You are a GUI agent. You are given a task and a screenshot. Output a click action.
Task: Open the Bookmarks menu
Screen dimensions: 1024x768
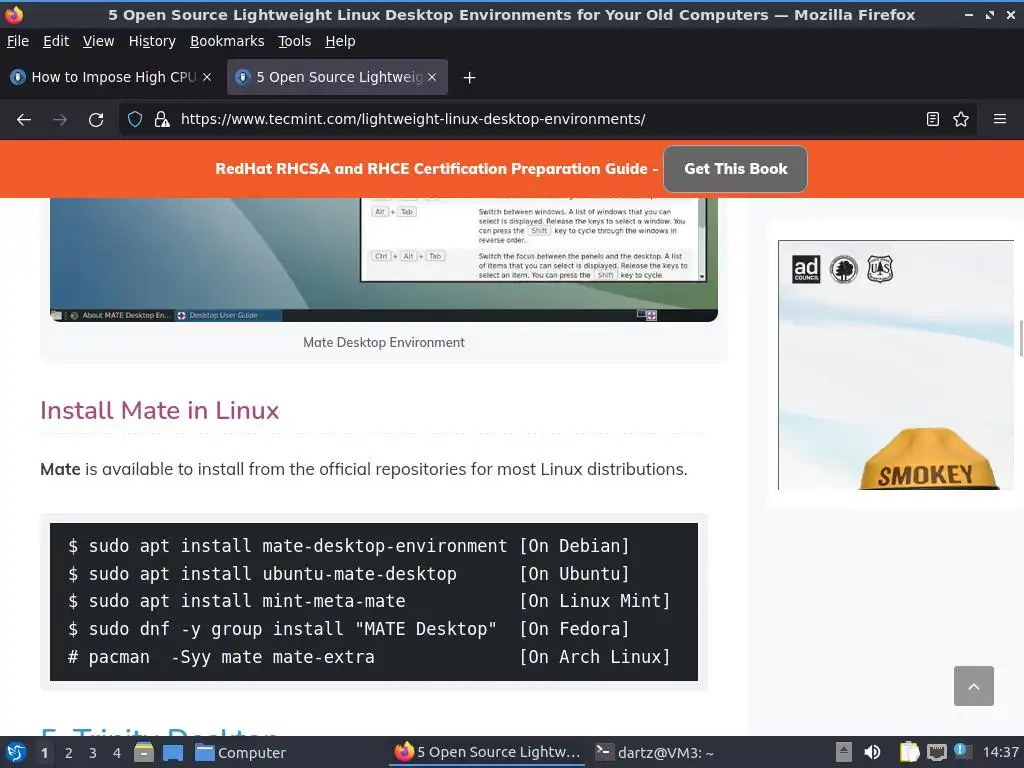(227, 41)
